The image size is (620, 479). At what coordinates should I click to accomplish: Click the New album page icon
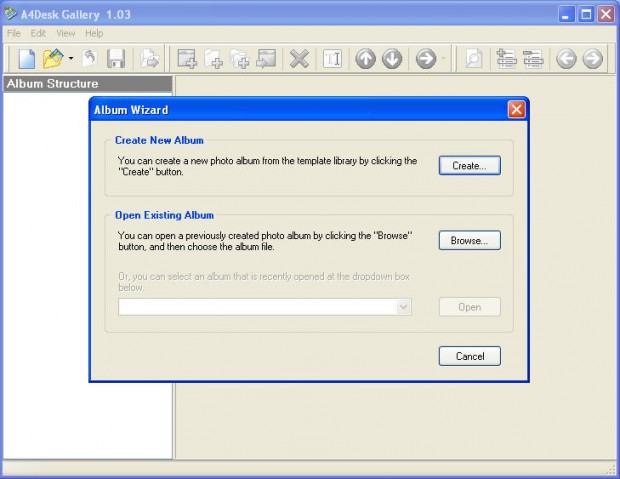point(27,59)
